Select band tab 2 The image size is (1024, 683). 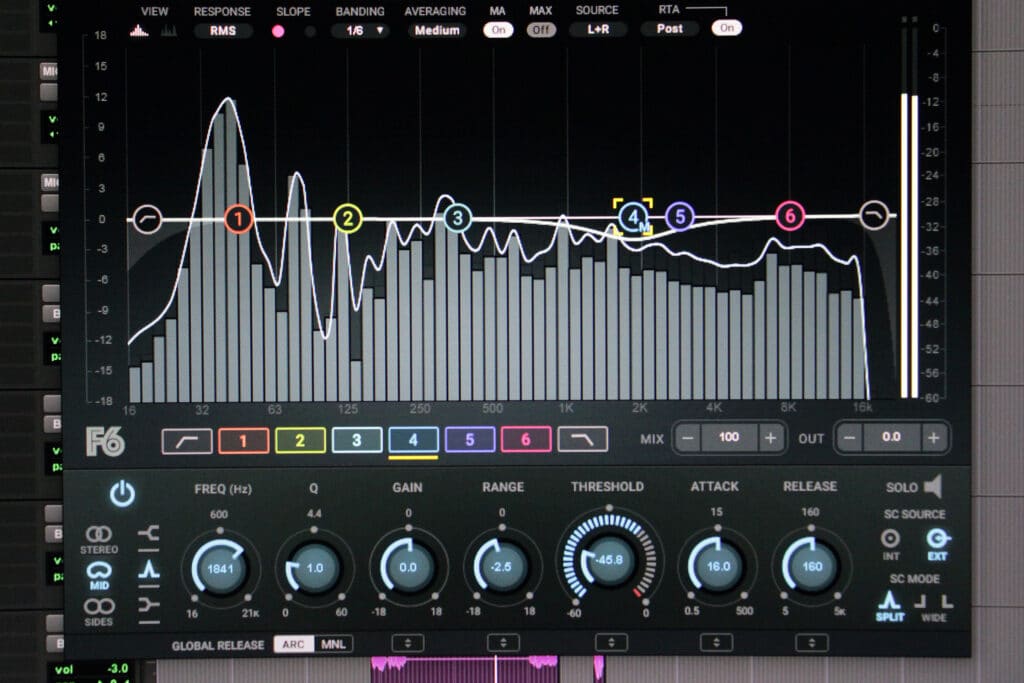point(300,440)
